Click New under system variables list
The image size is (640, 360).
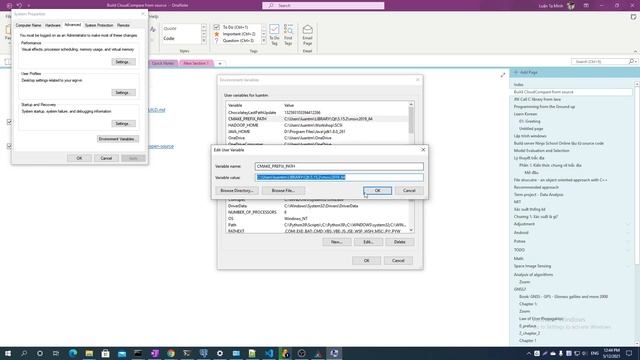pyautogui.click(x=337, y=242)
